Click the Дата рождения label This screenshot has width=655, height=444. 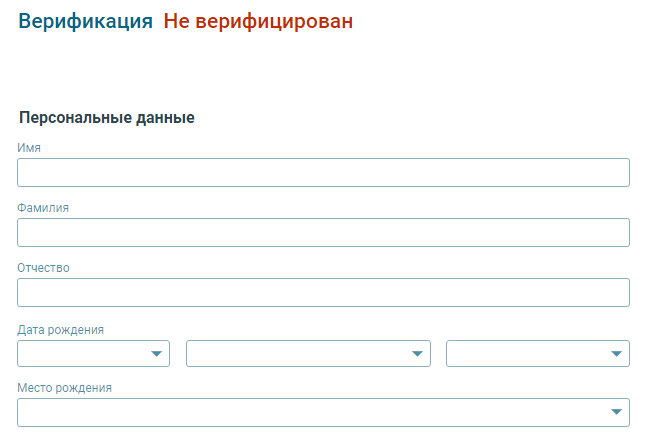point(61,330)
